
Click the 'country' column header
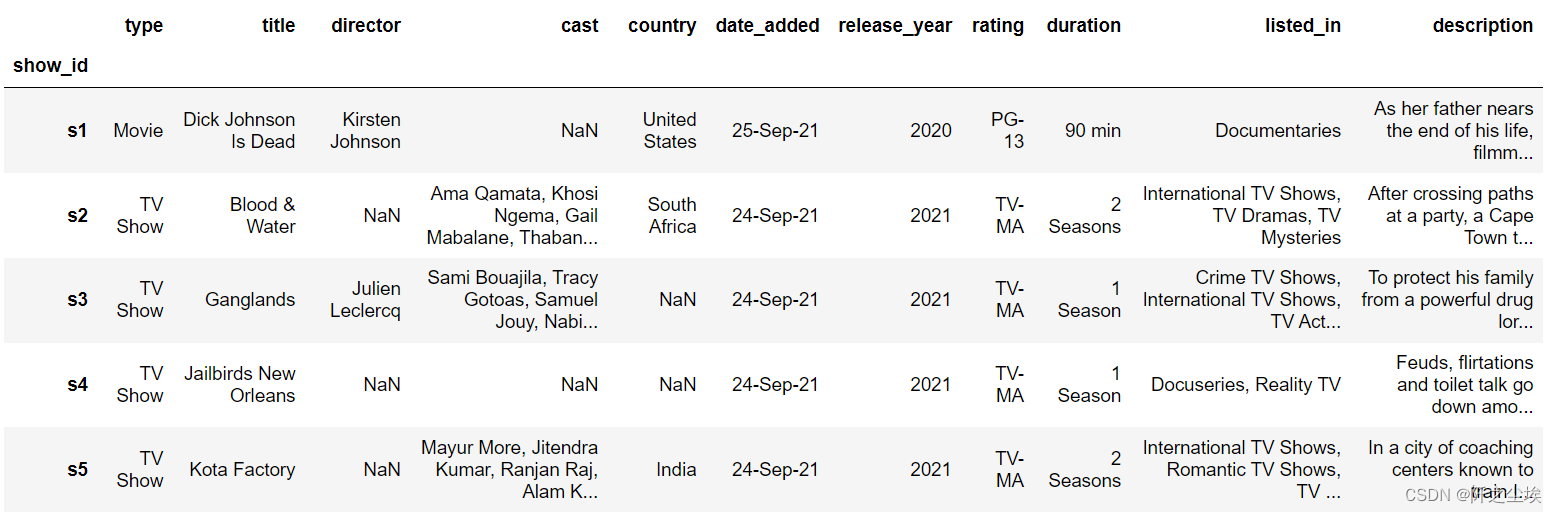point(662,26)
